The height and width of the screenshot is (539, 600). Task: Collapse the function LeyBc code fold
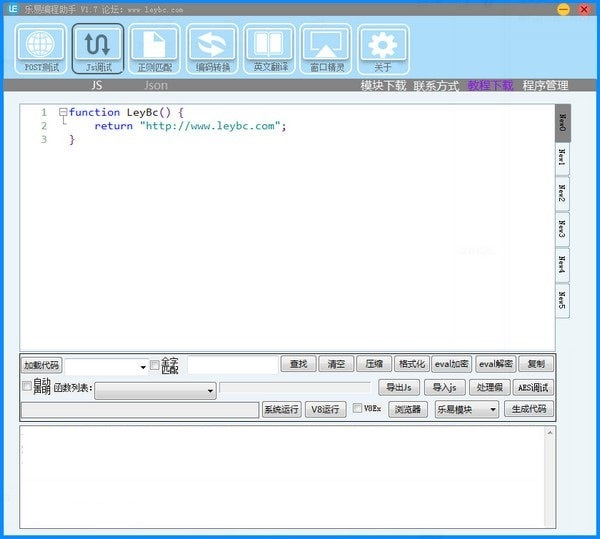[63, 112]
